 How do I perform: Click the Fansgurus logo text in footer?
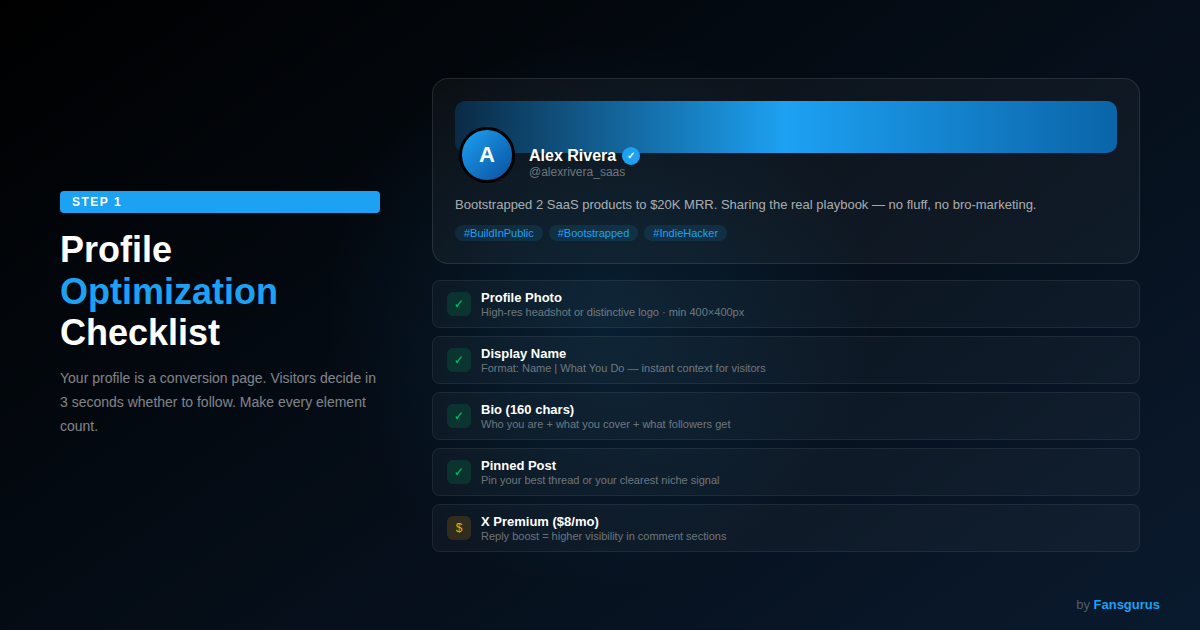coord(1126,604)
